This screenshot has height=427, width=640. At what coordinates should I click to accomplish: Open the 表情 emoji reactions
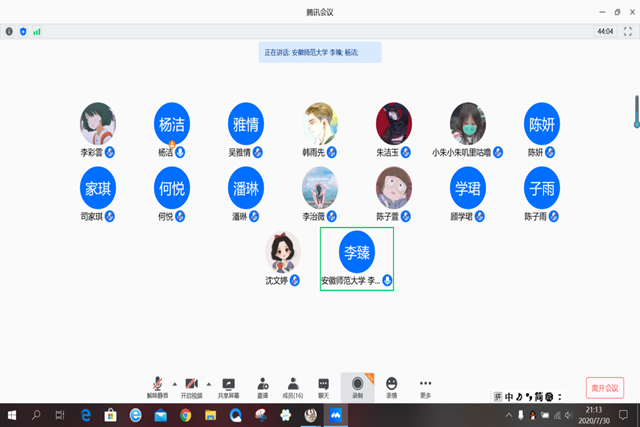pos(391,385)
